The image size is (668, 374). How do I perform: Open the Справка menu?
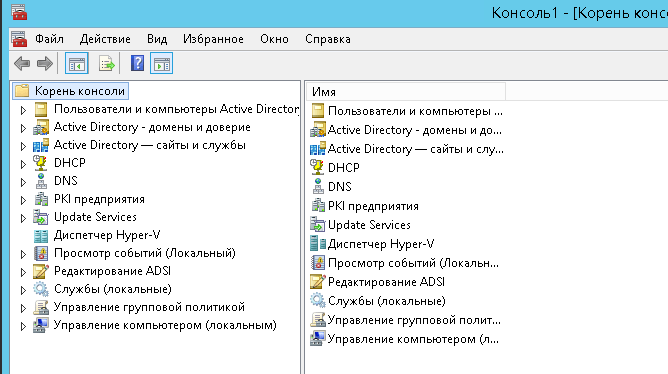(x=328, y=39)
